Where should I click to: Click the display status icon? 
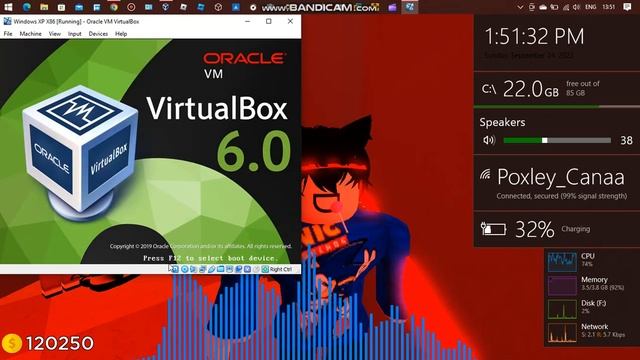pyautogui.click(x=229, y=269)
